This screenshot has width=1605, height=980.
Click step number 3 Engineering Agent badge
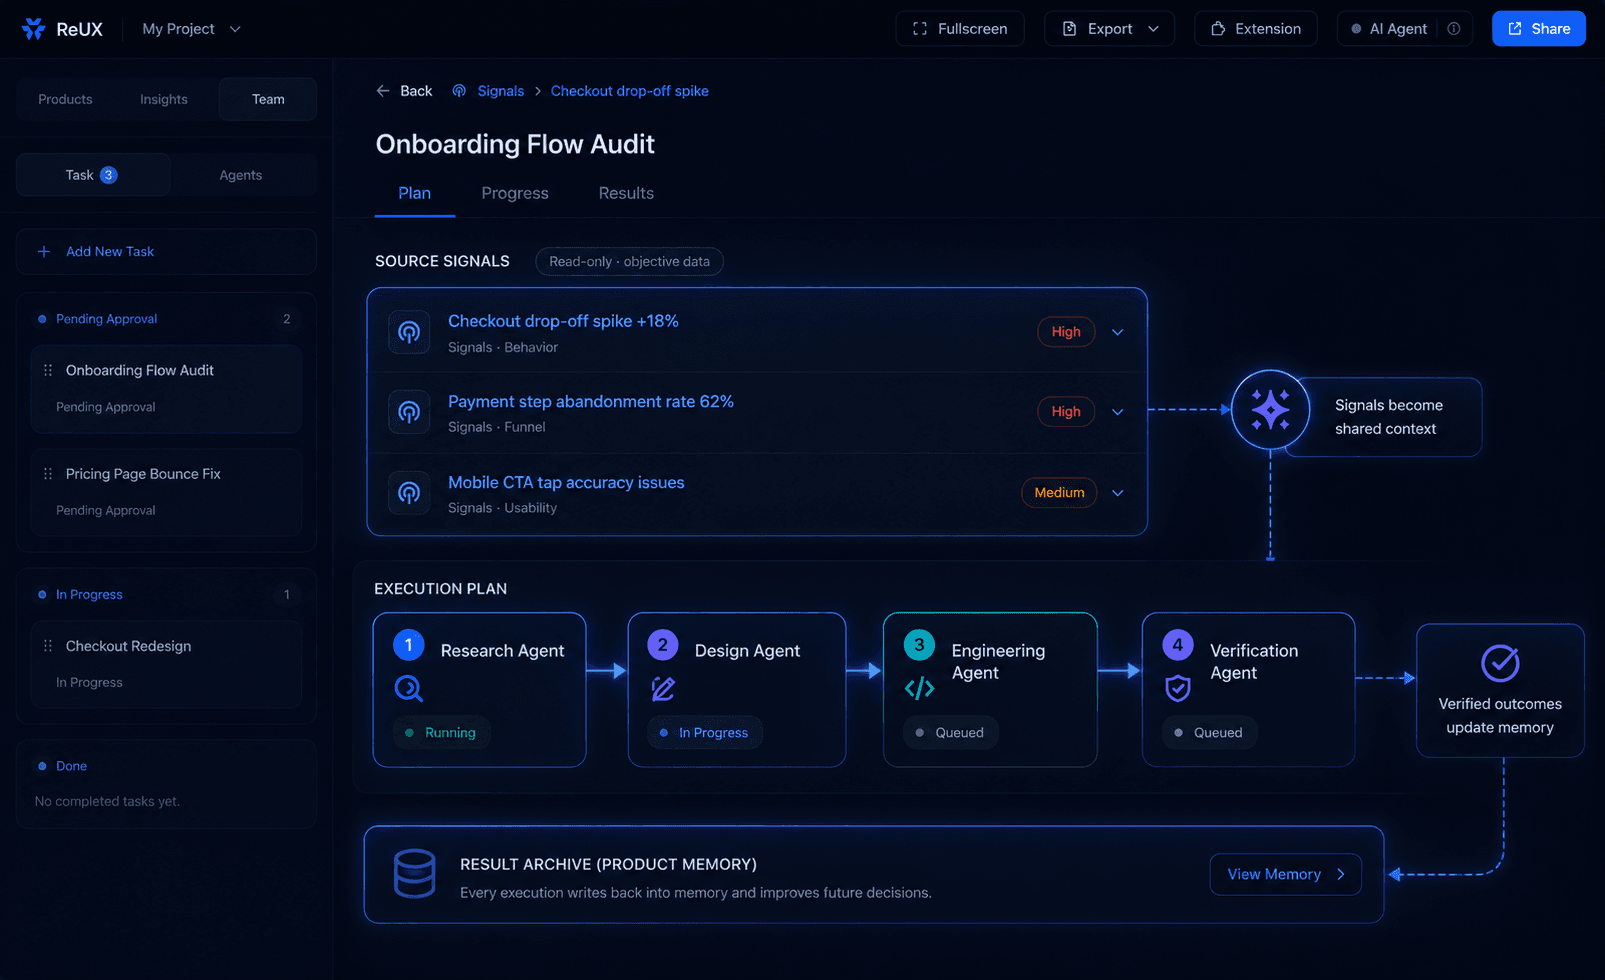pyautogui.click(x=919, y=645)
